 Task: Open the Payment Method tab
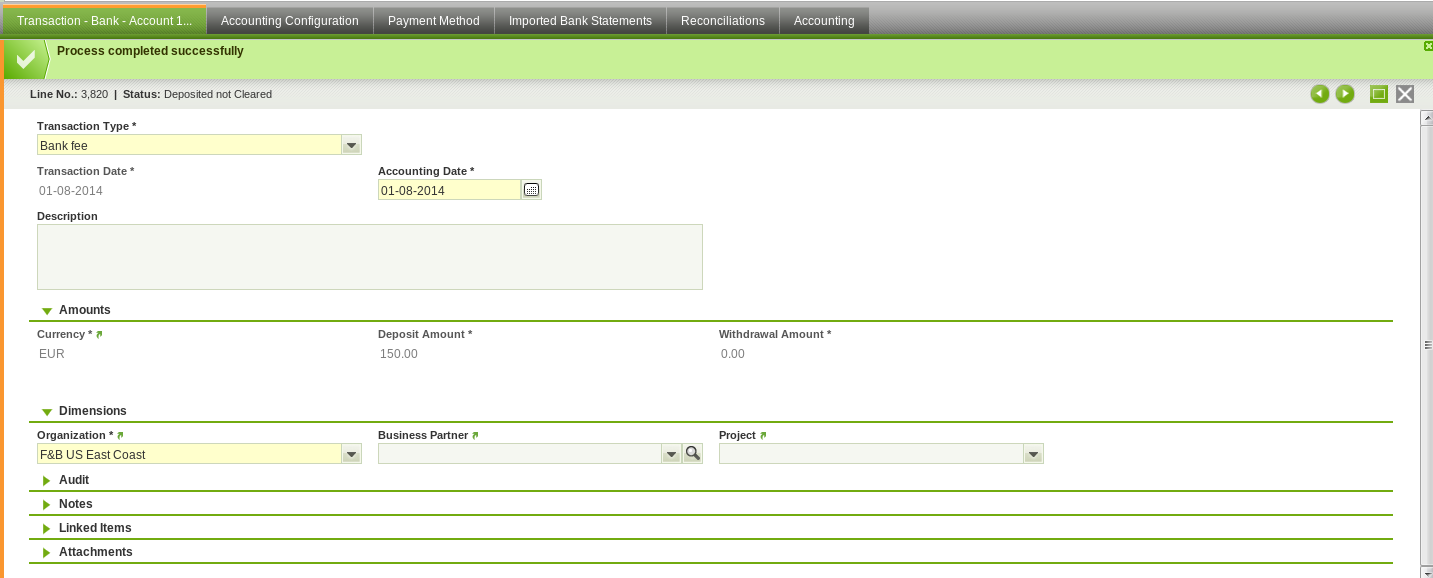coord(433,21)
